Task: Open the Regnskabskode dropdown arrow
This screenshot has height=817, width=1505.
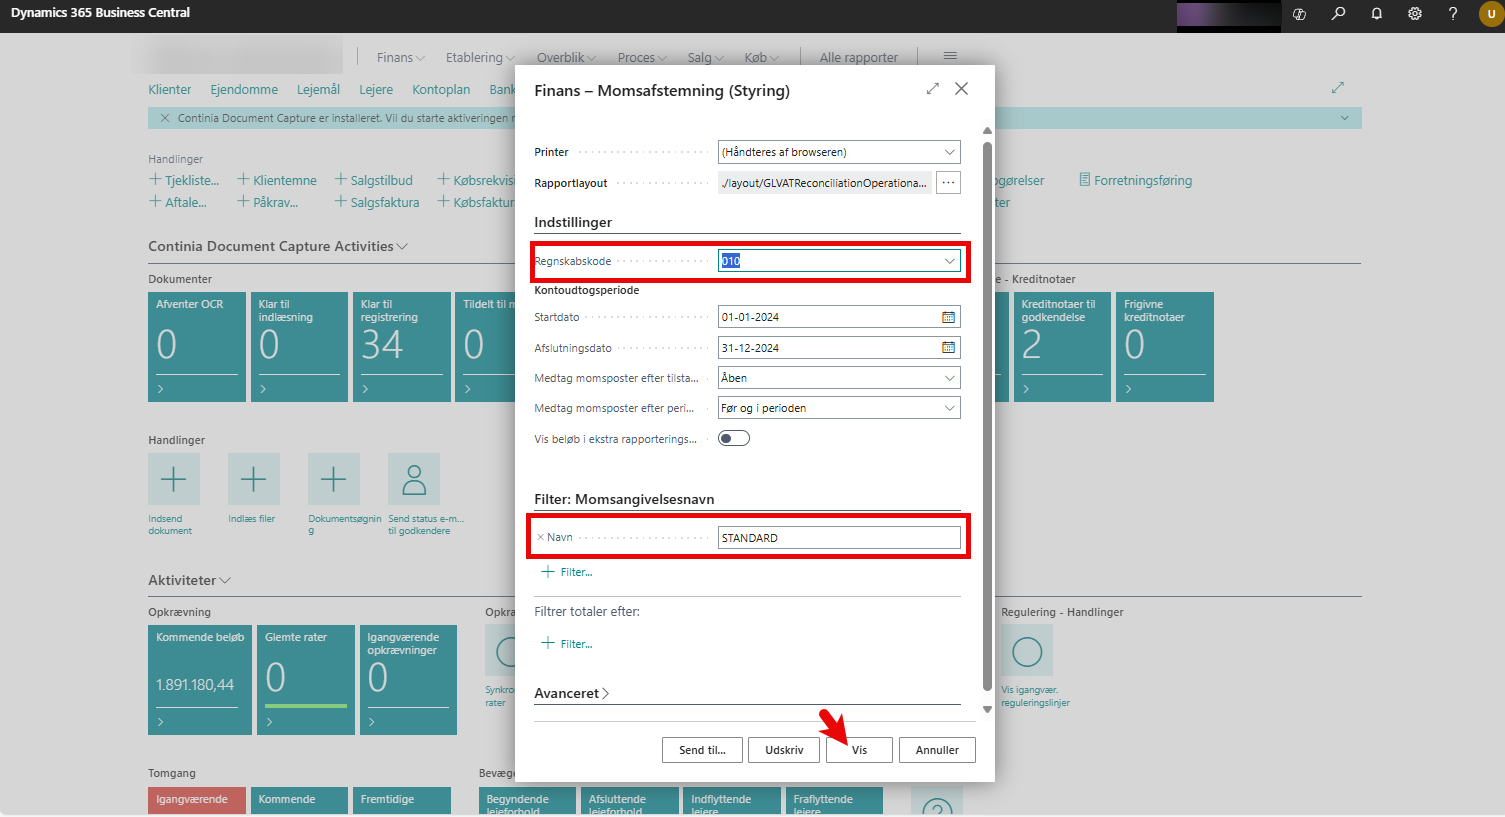Action: 949,261
